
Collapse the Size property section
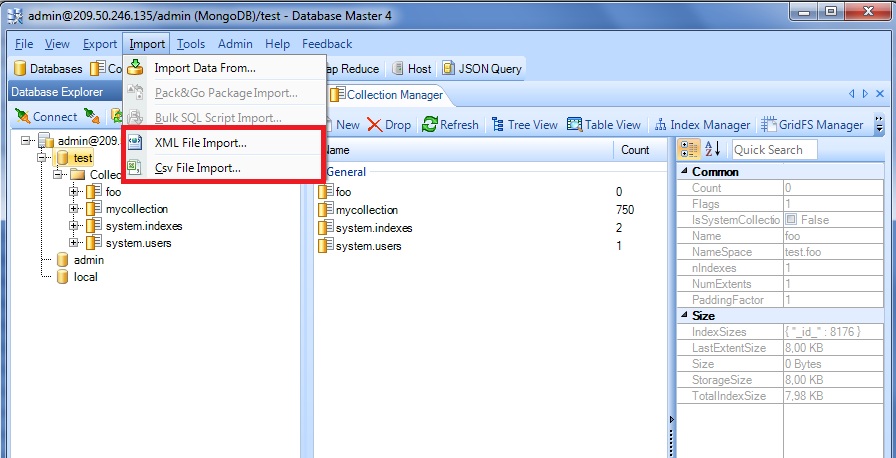coord(683,316)
